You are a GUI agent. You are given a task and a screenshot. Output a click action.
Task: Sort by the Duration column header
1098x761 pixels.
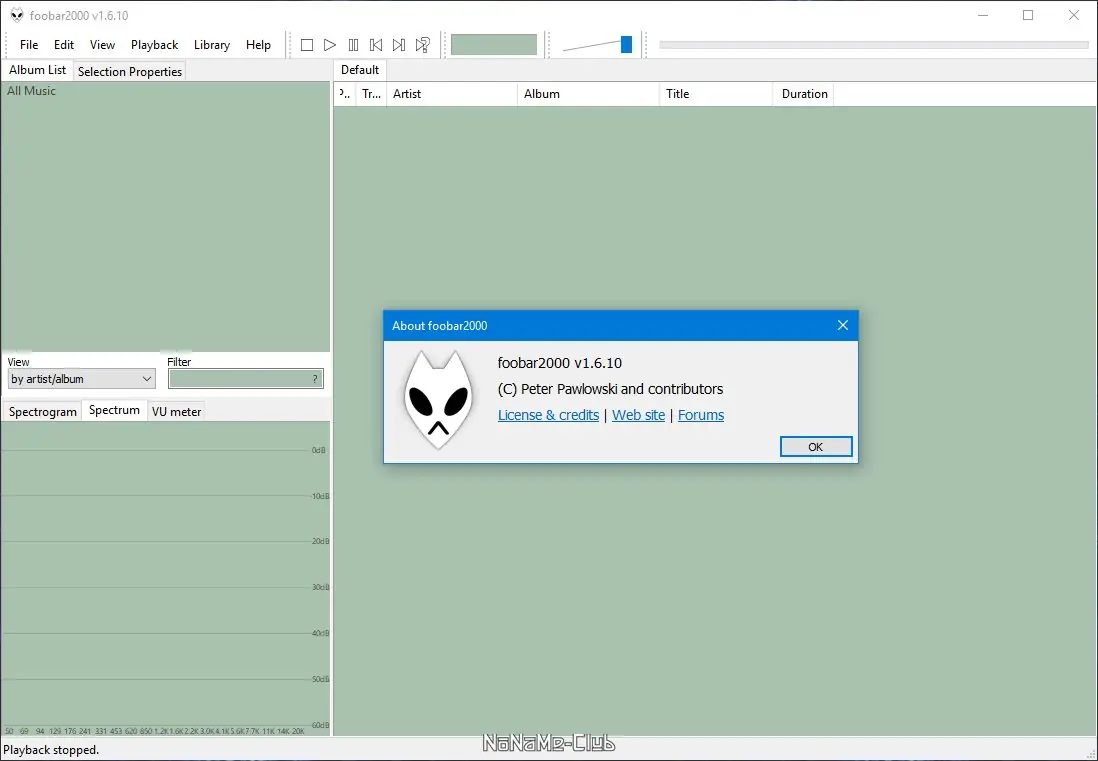click(x=803, y=94)
